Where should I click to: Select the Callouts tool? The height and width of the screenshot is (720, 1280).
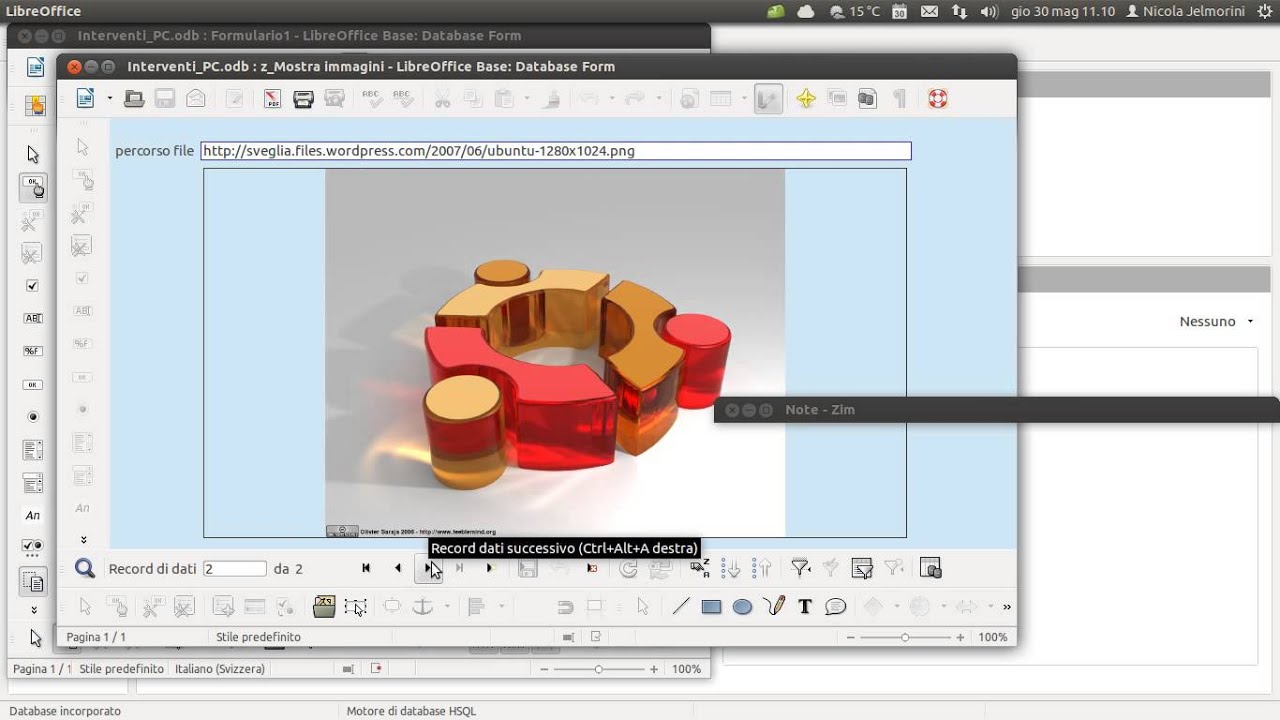pos(836,606)
